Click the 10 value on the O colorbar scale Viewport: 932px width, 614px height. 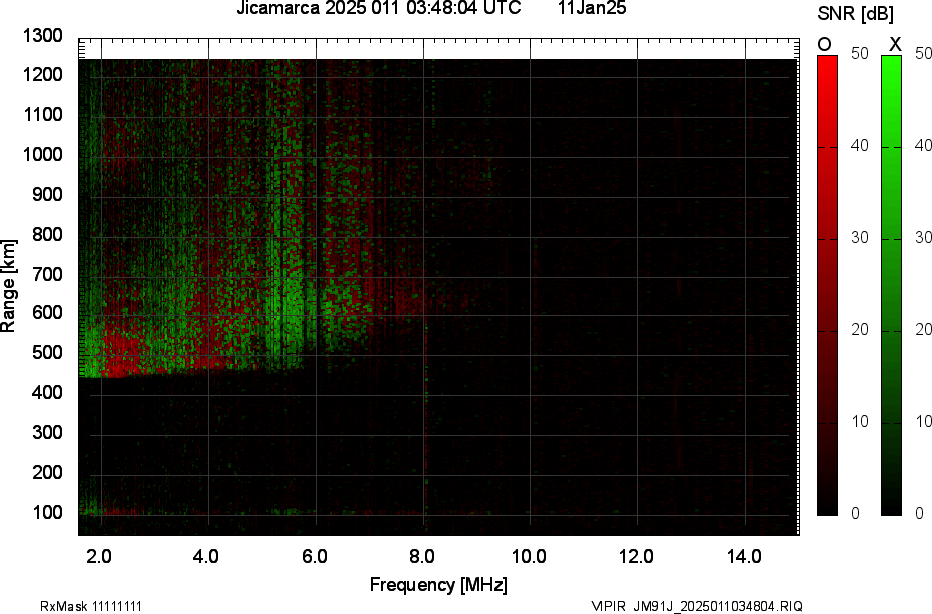tap(859, 421)
